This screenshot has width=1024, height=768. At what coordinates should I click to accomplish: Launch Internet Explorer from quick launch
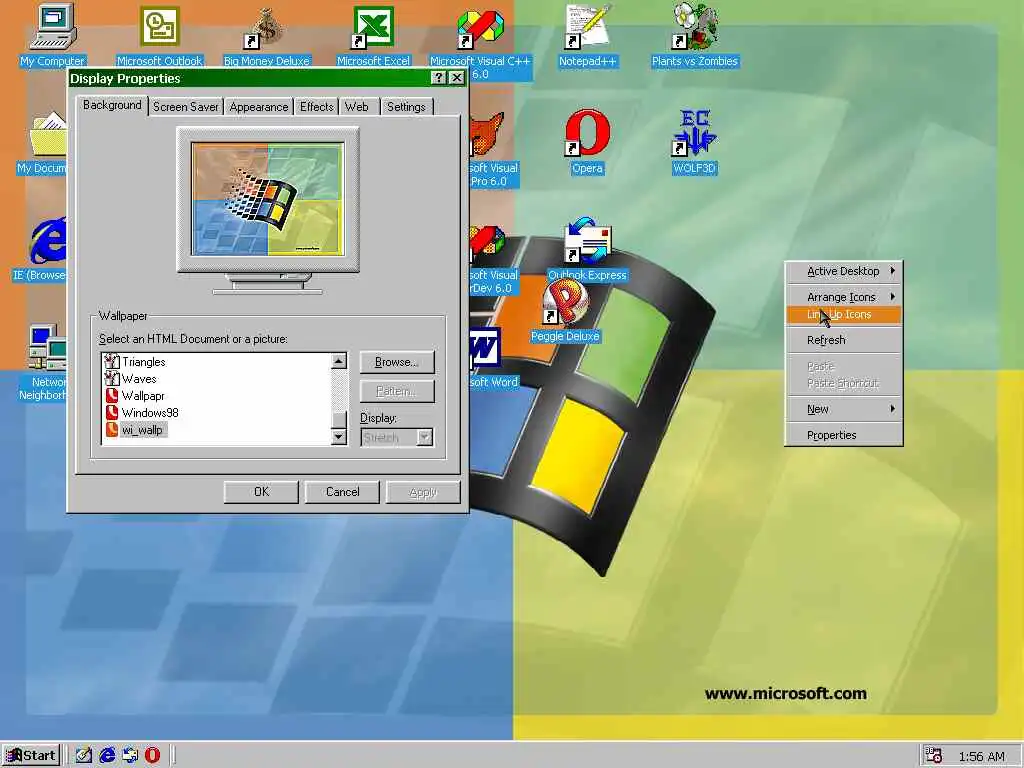pyautogui.click(x=107, y=756)
